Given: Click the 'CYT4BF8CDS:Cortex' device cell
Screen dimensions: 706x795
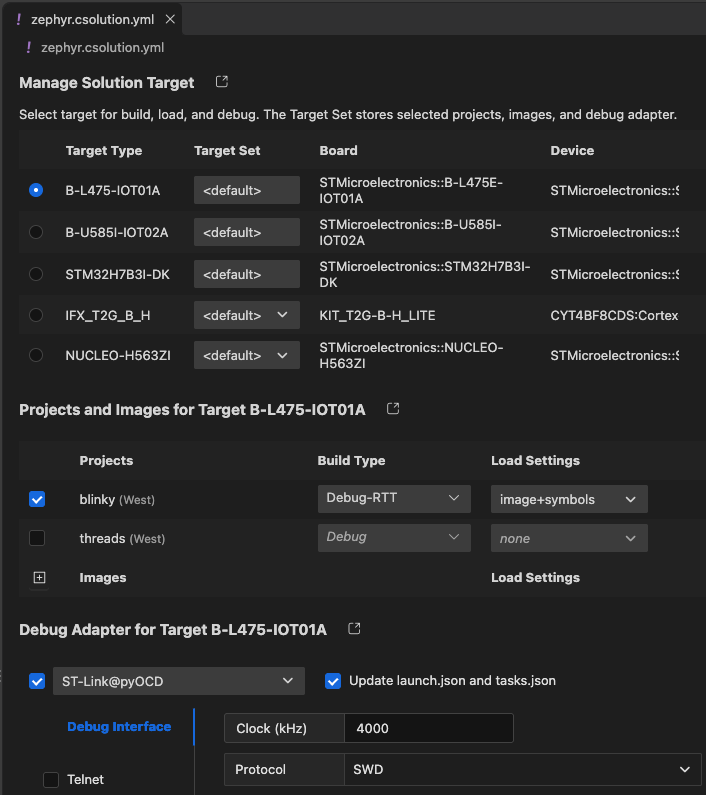Looking at the screenshot, I should 614,315.
